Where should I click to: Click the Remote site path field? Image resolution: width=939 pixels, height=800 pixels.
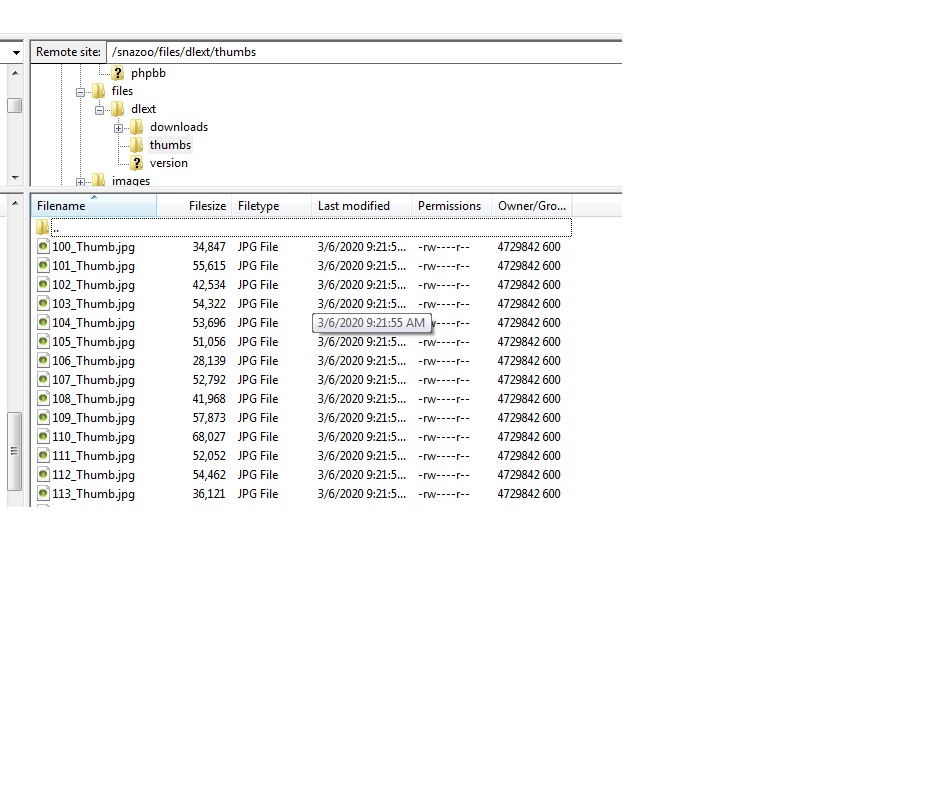360,52
